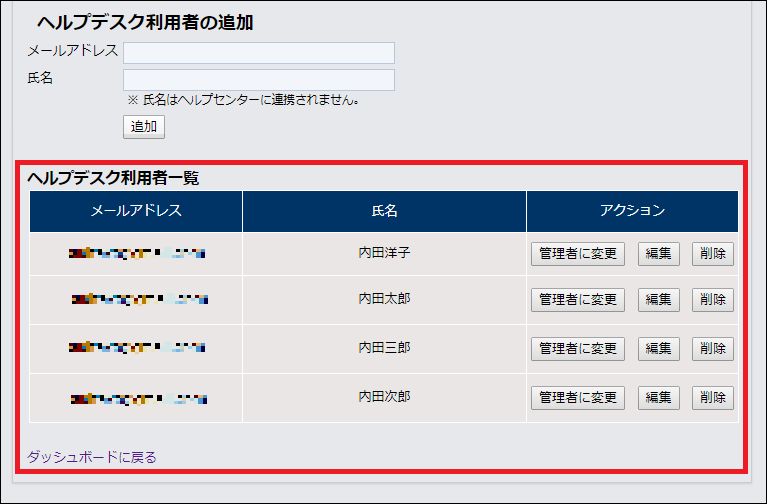This screenshot has width=767, height=504.
Task: Select 管理者に変更 in 内田次郎's row
Action: pos(577,398)
